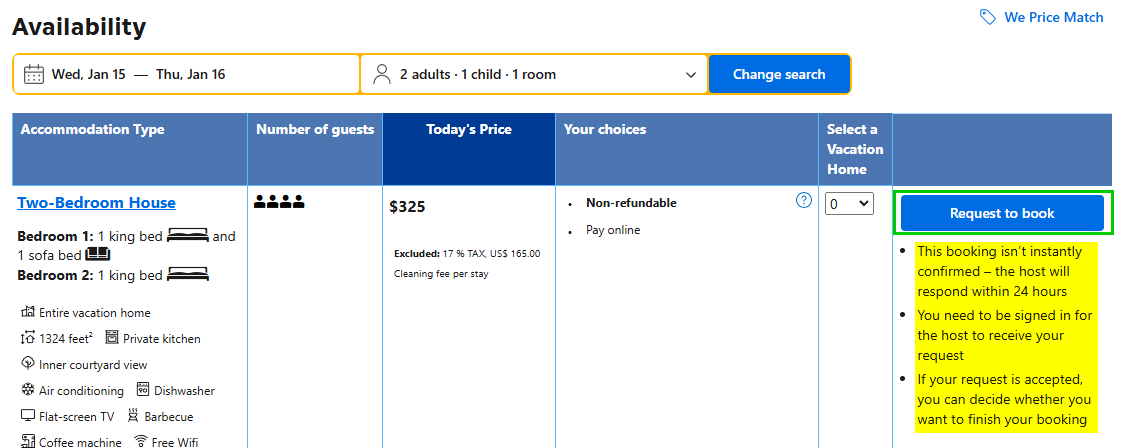Click the four-guests occupancy icon
The image size is (1134, 448).
coord(279,203)
